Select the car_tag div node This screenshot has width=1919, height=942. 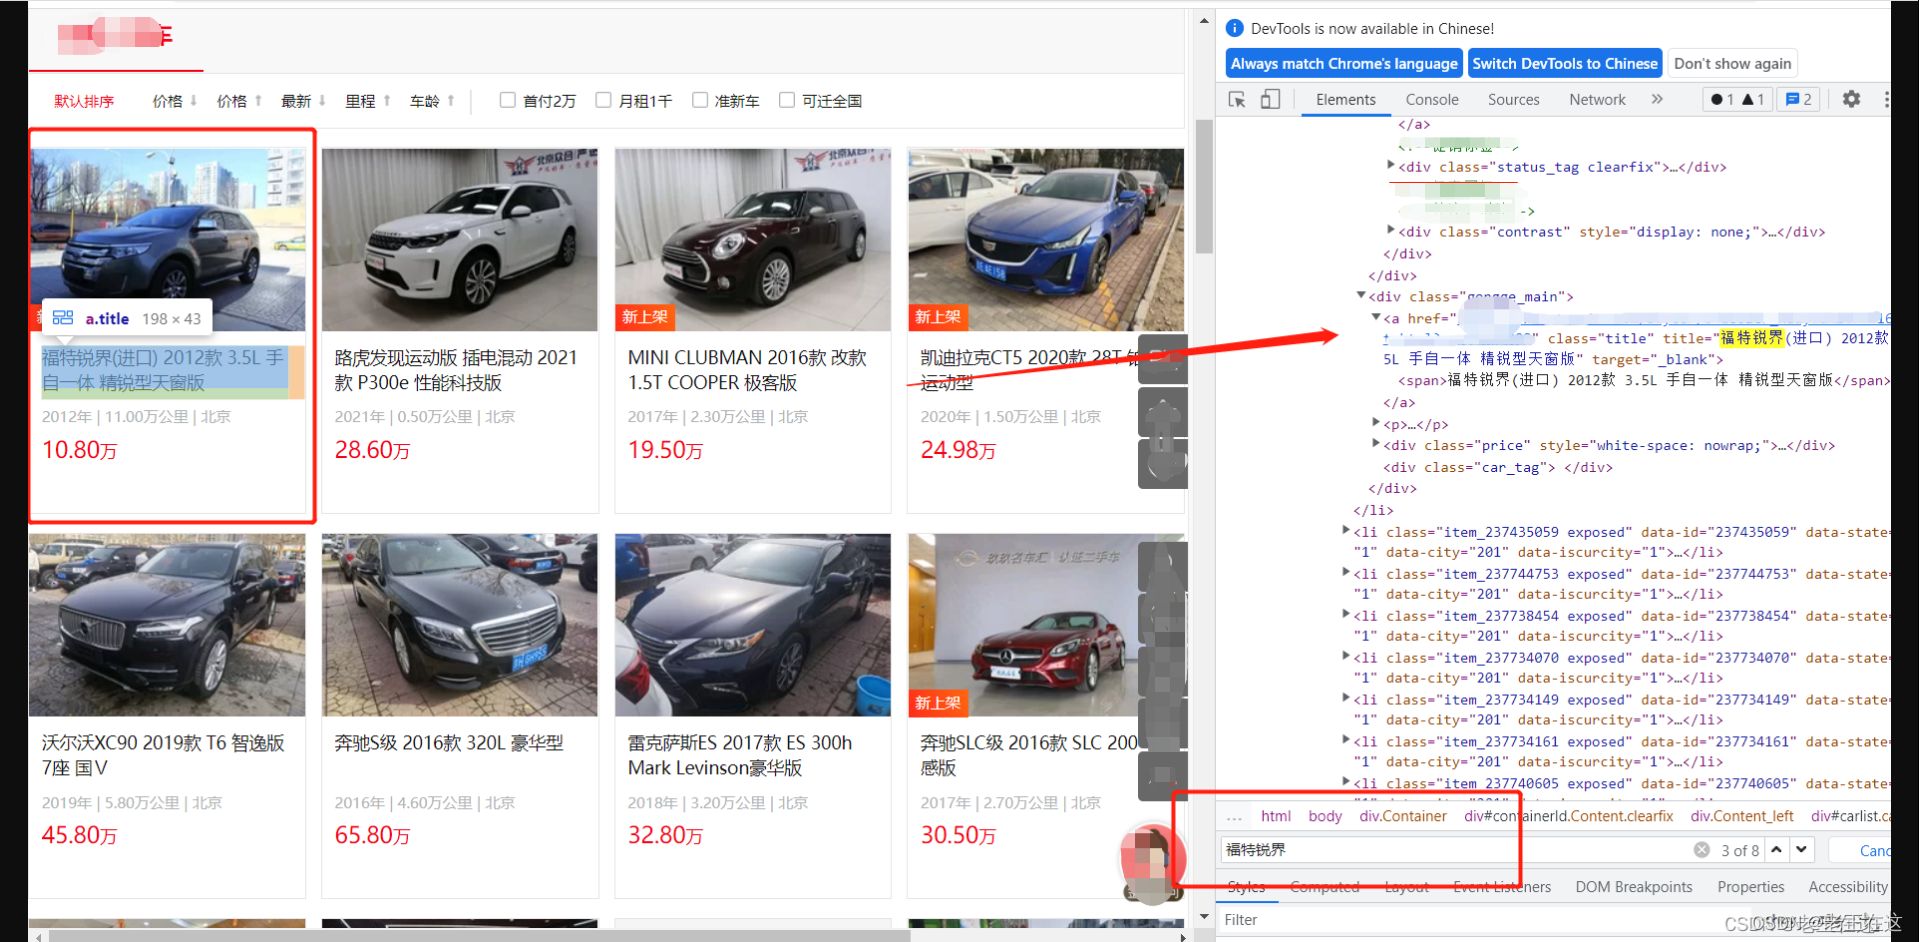tap(1497, 467)
